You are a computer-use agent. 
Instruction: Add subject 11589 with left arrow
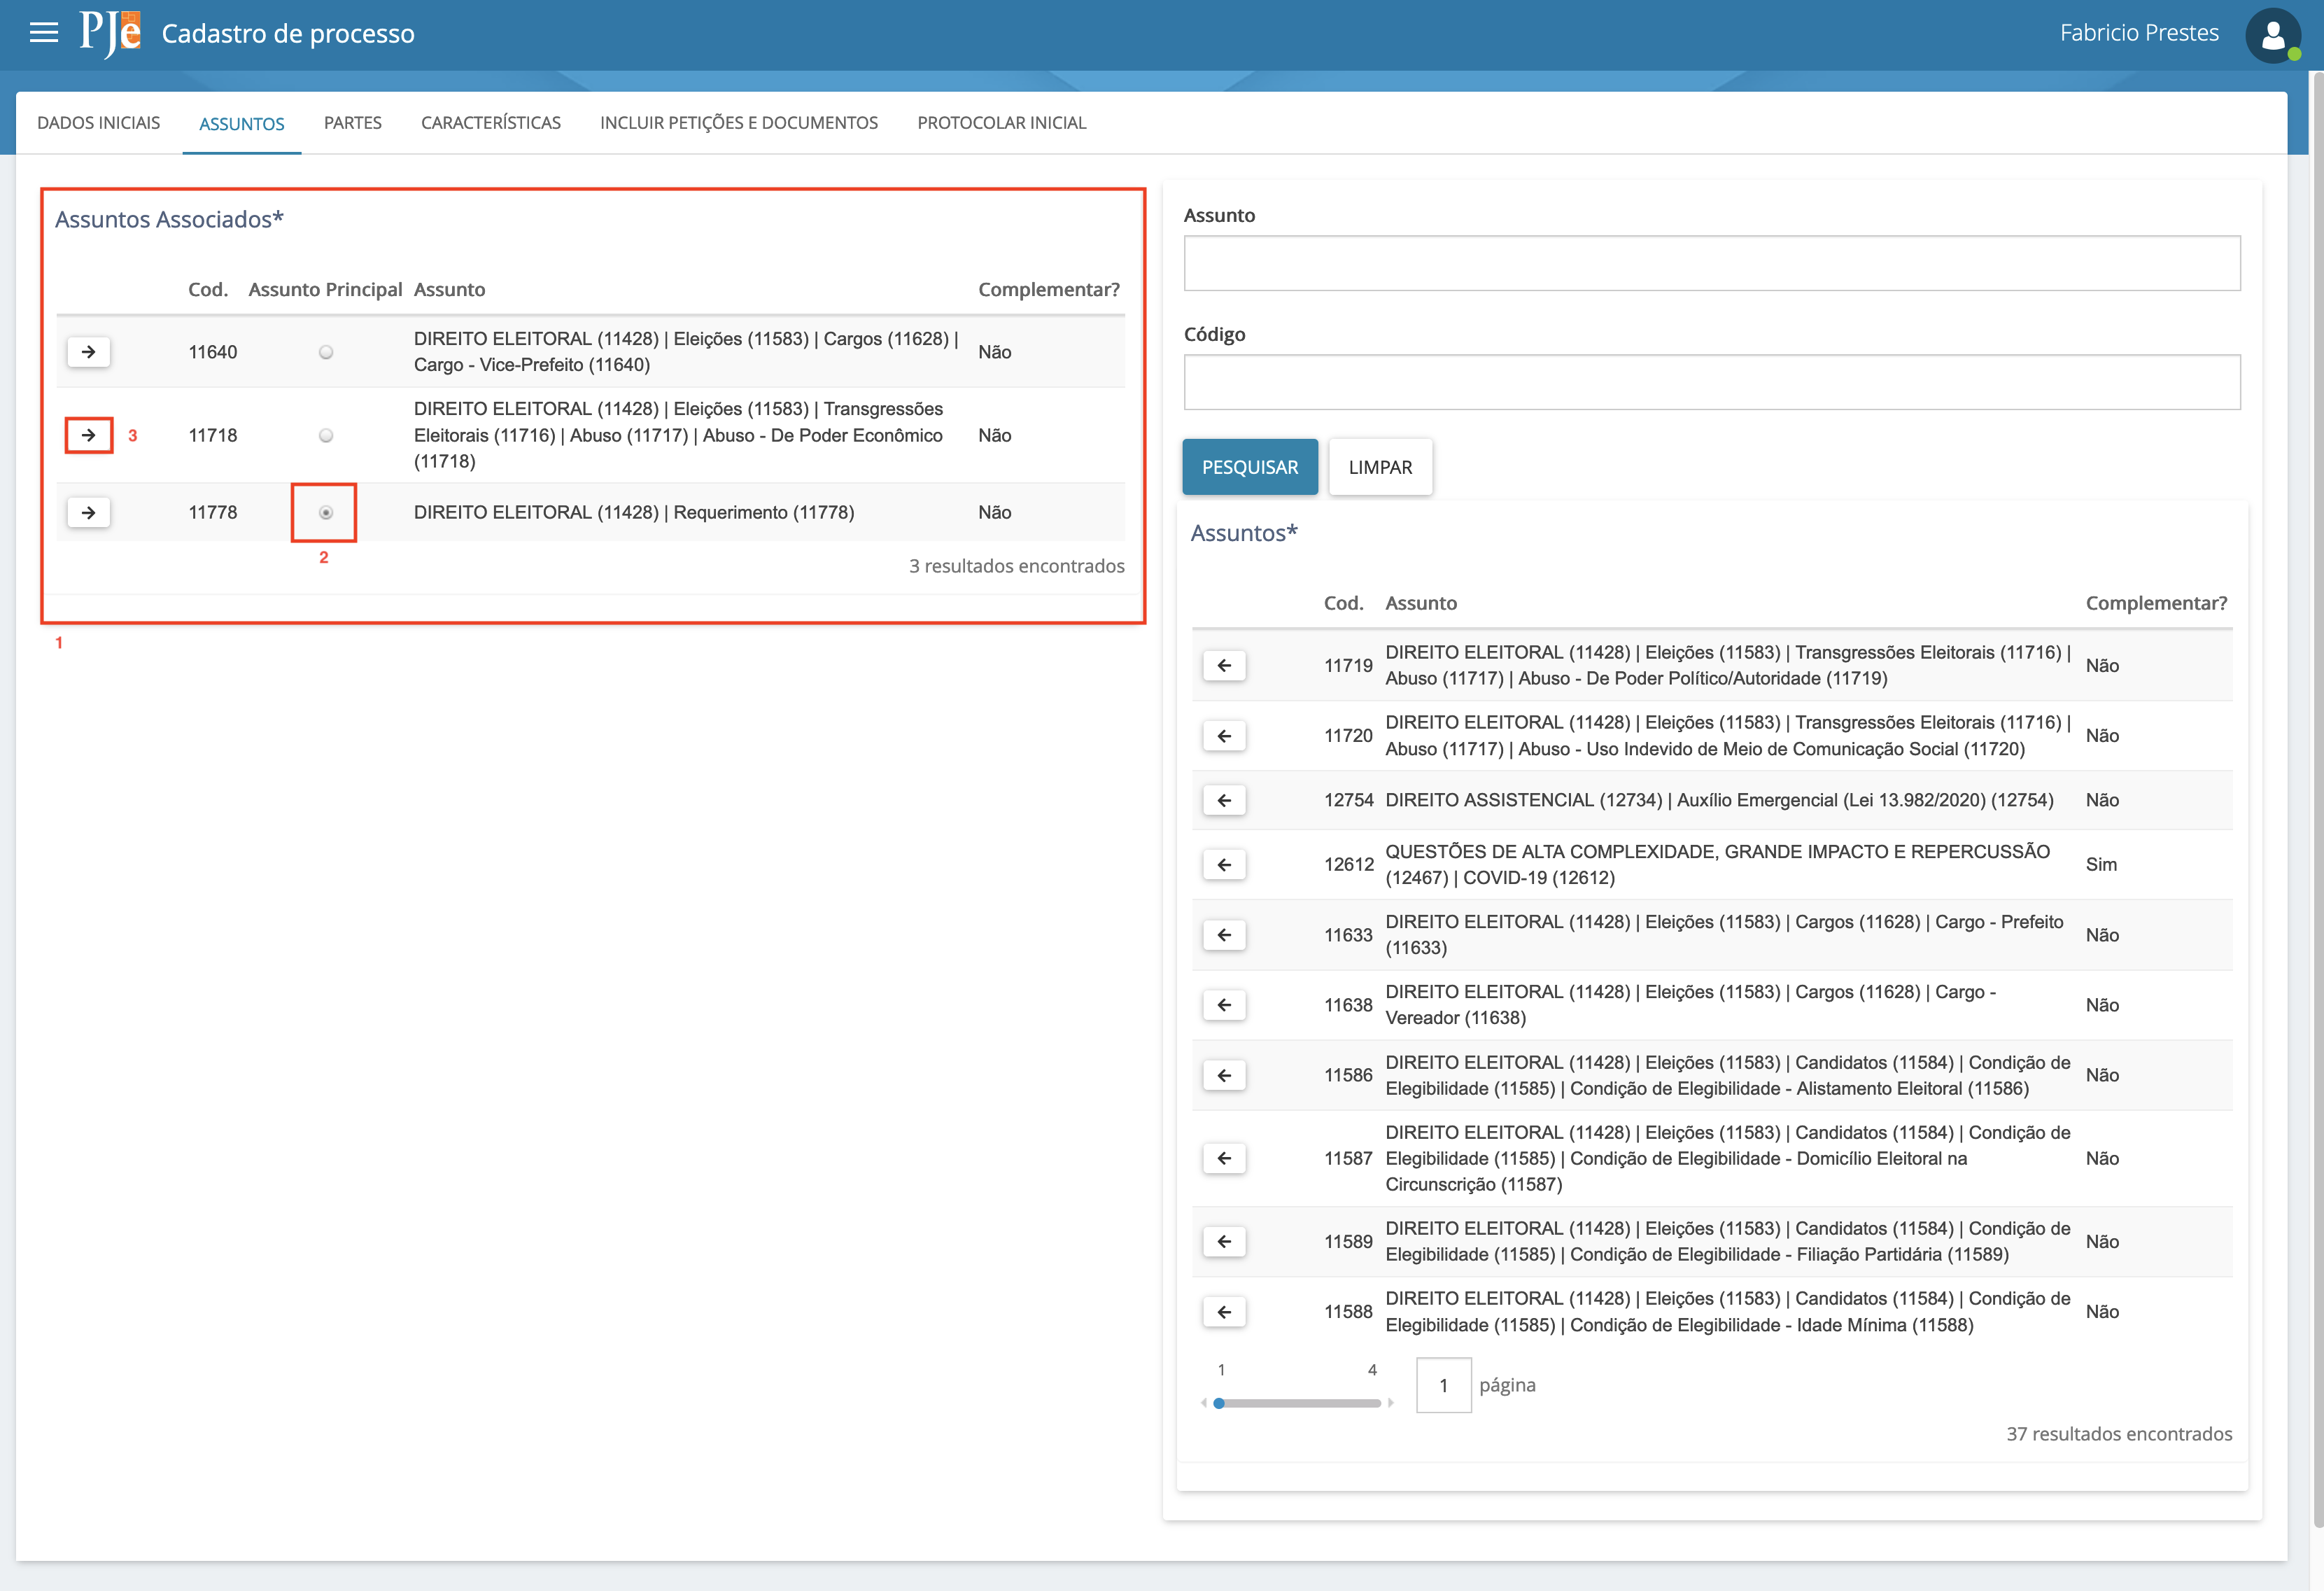(1224, 1241)
